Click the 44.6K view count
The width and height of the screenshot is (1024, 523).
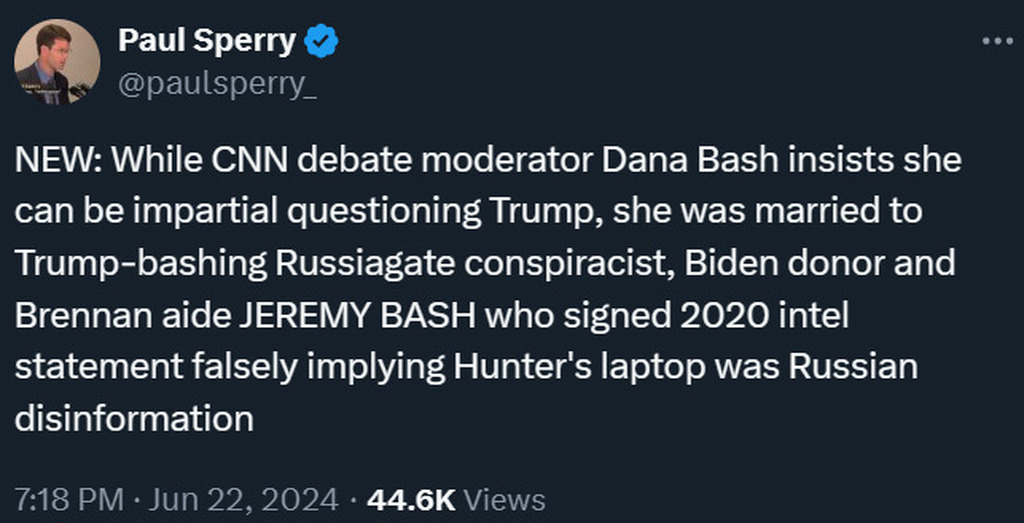[x=412, y=499]
